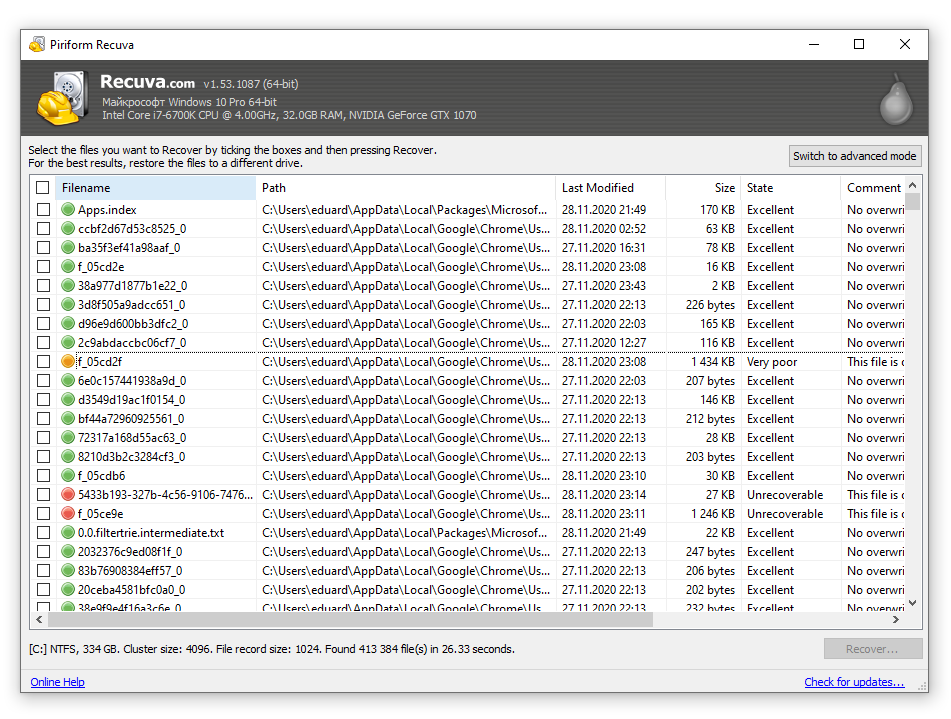Click green status icon for f_05cdb6

click(x=68, y=476)
